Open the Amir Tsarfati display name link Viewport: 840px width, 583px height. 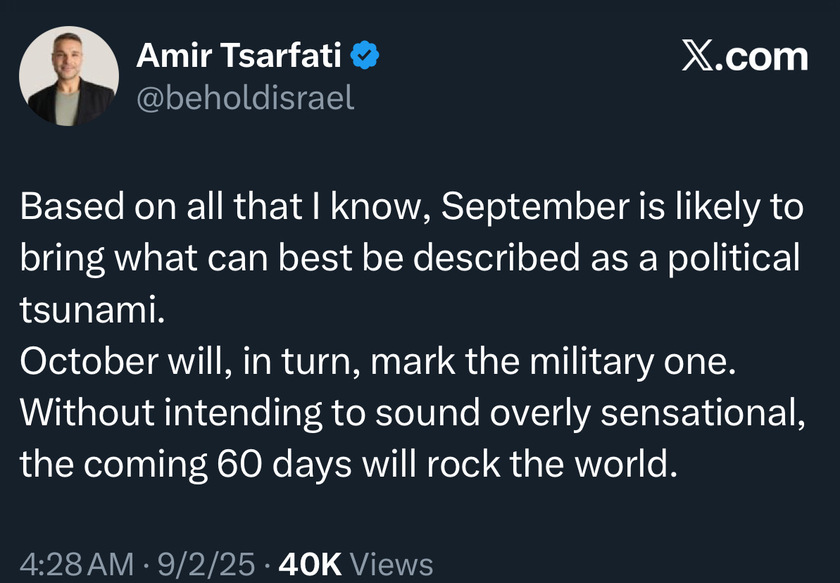238,55
